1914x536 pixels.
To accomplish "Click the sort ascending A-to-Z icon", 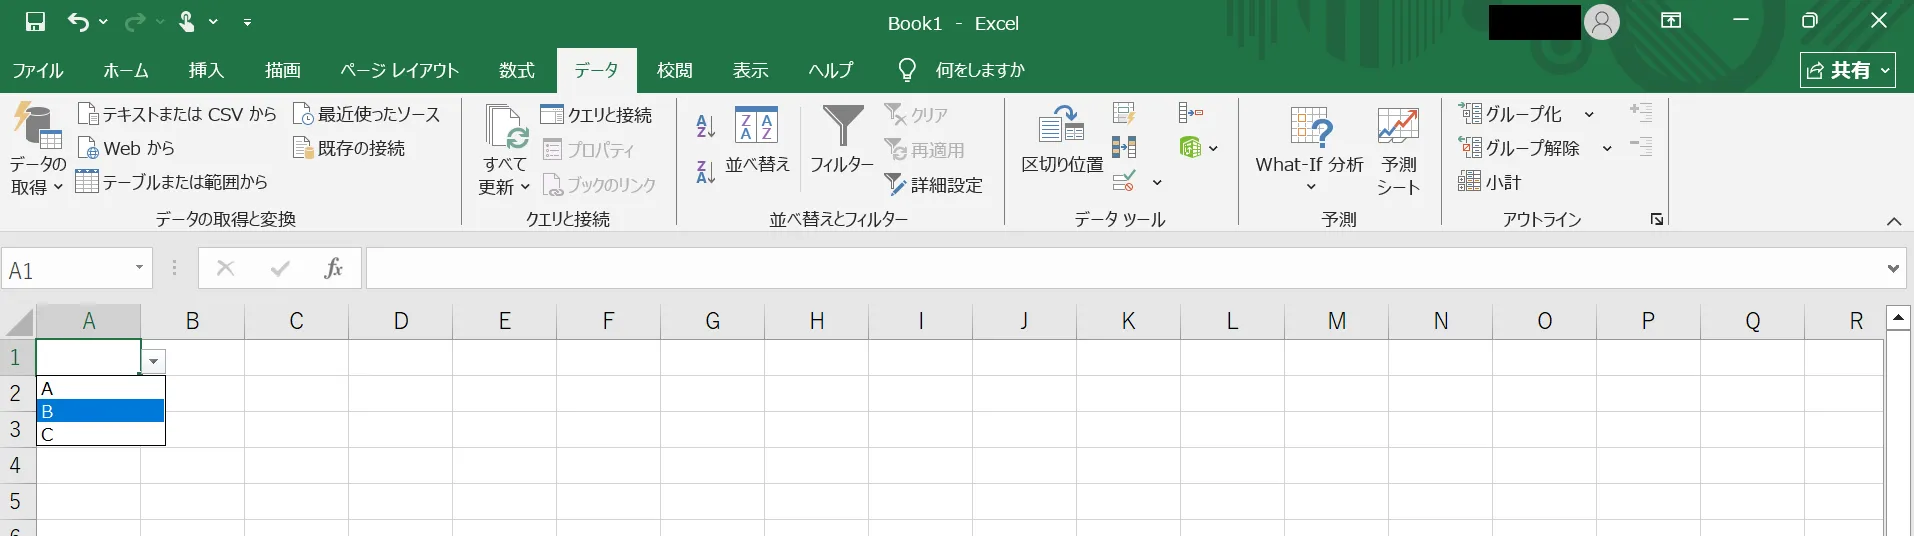I will click(706, 126).
